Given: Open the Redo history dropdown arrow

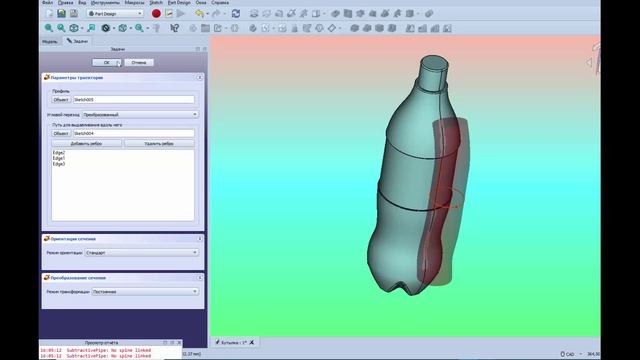Looking at the screenshot, I should coord(224,14).
